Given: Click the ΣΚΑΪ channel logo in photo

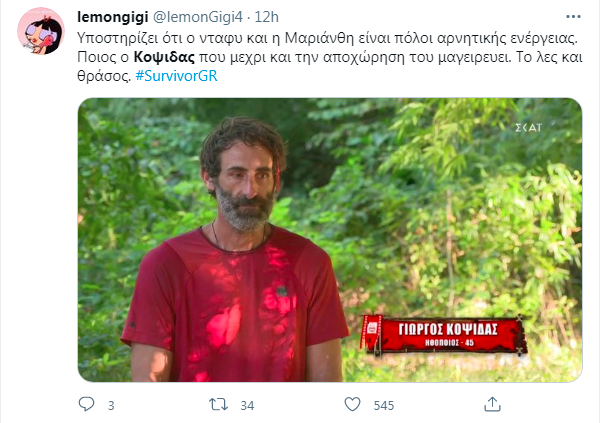Looking at the screenshot, I should (529, 128).
